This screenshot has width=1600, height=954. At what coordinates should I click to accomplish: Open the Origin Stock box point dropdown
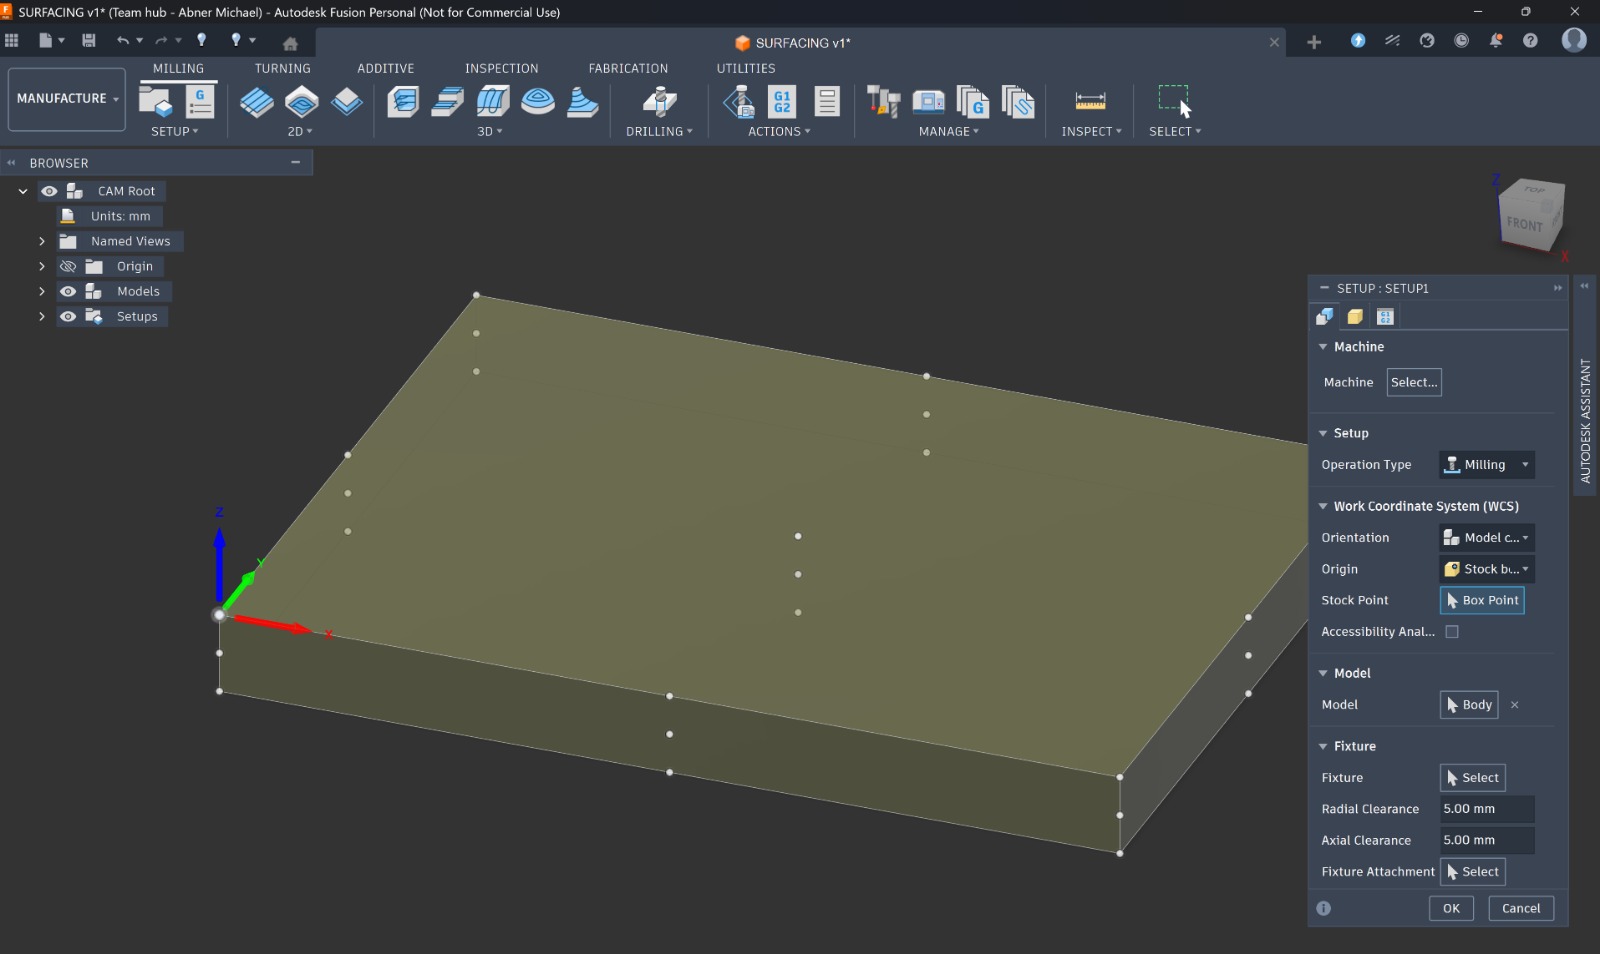pyautogui.click(x=1487, y=569)
